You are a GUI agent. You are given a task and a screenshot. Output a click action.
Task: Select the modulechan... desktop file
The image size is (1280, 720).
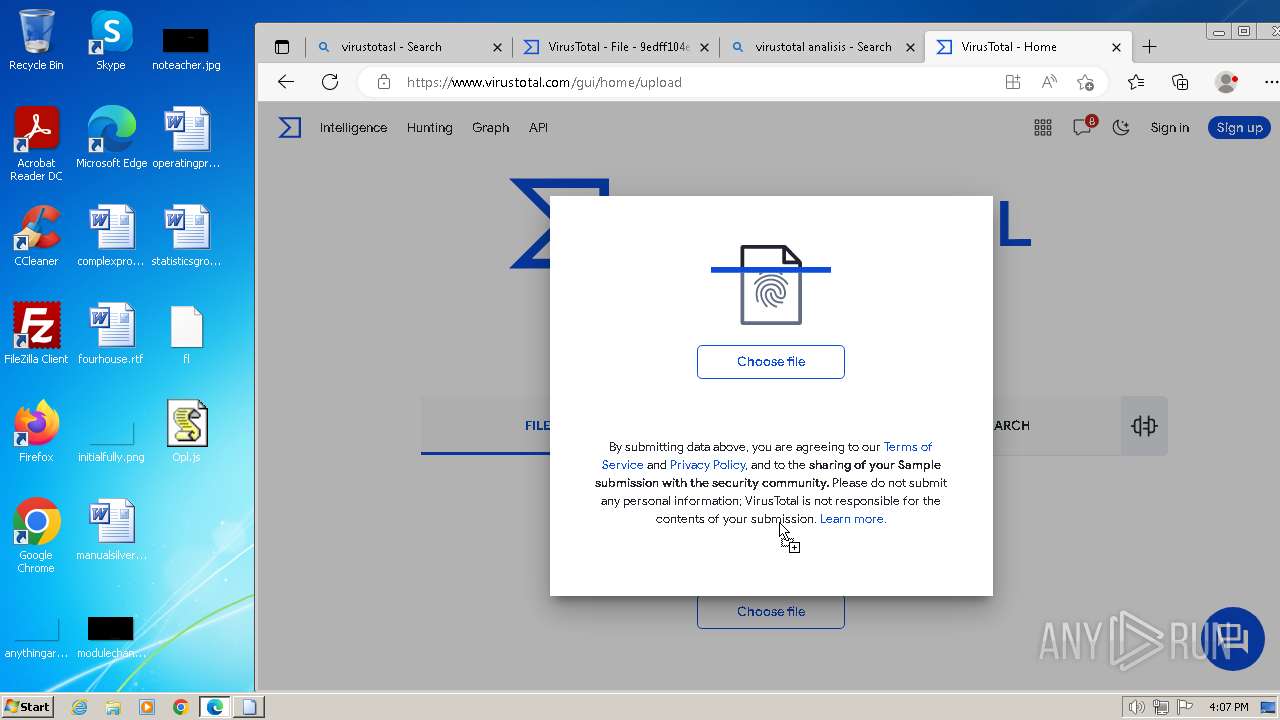[111, 638]
